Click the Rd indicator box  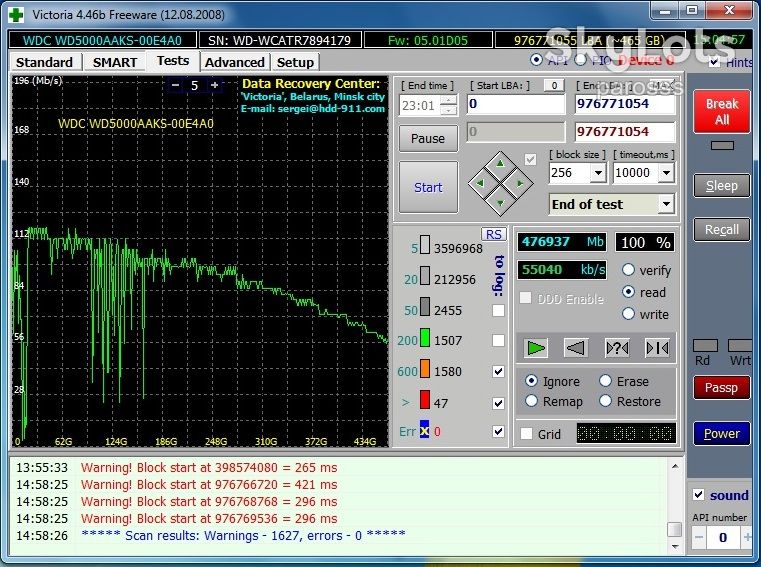pos(705,345)
